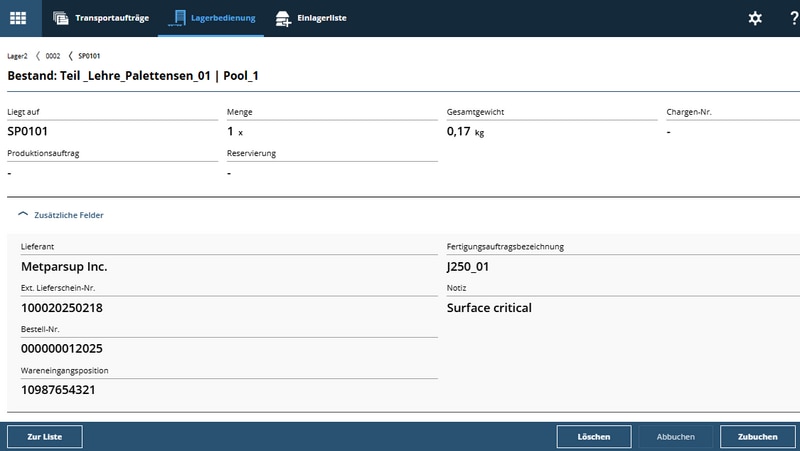This screenshot has height=451, width=800.
Task: Open the app launcher grid icon
Action: coord(18,18)
